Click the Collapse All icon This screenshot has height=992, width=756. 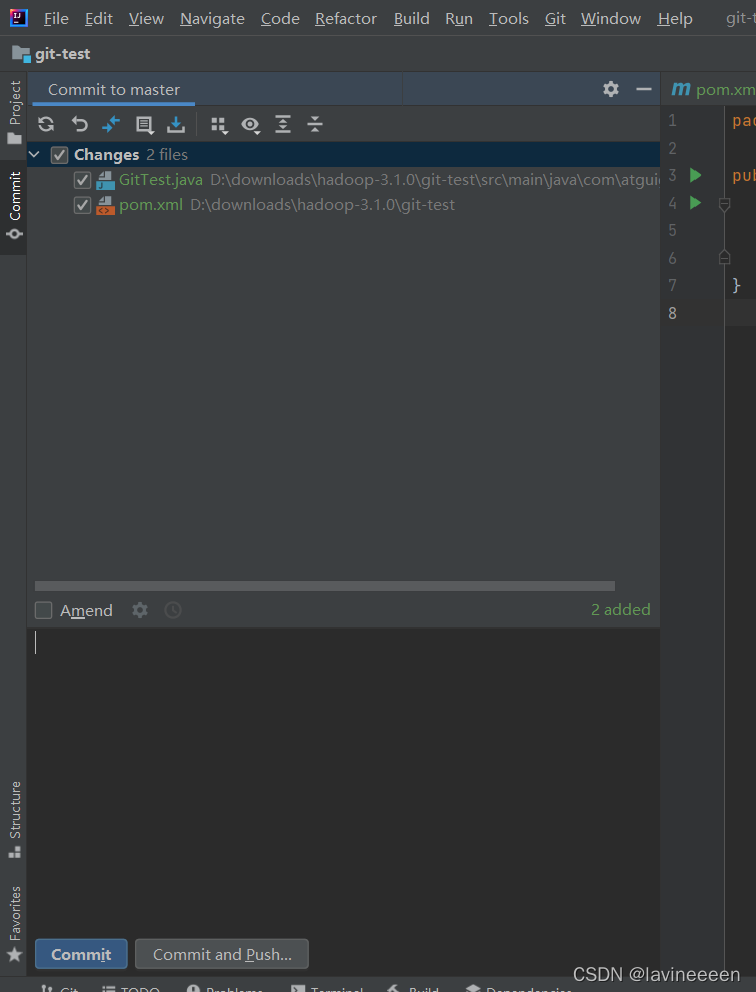point(315,124)
